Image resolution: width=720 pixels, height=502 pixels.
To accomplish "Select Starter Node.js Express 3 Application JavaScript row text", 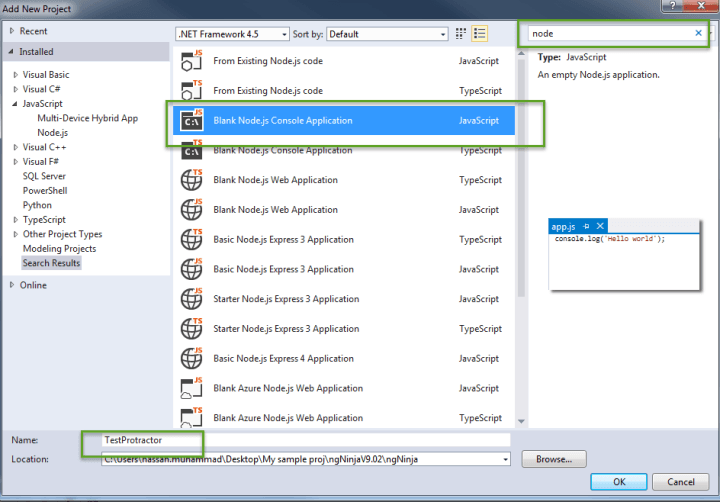I will (286, 299).
